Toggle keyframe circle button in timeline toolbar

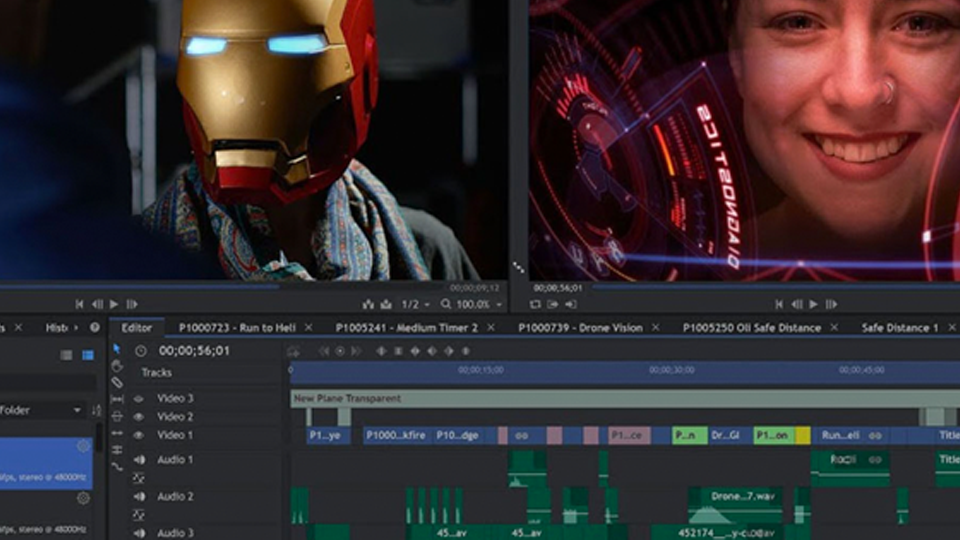pos(340,351)
